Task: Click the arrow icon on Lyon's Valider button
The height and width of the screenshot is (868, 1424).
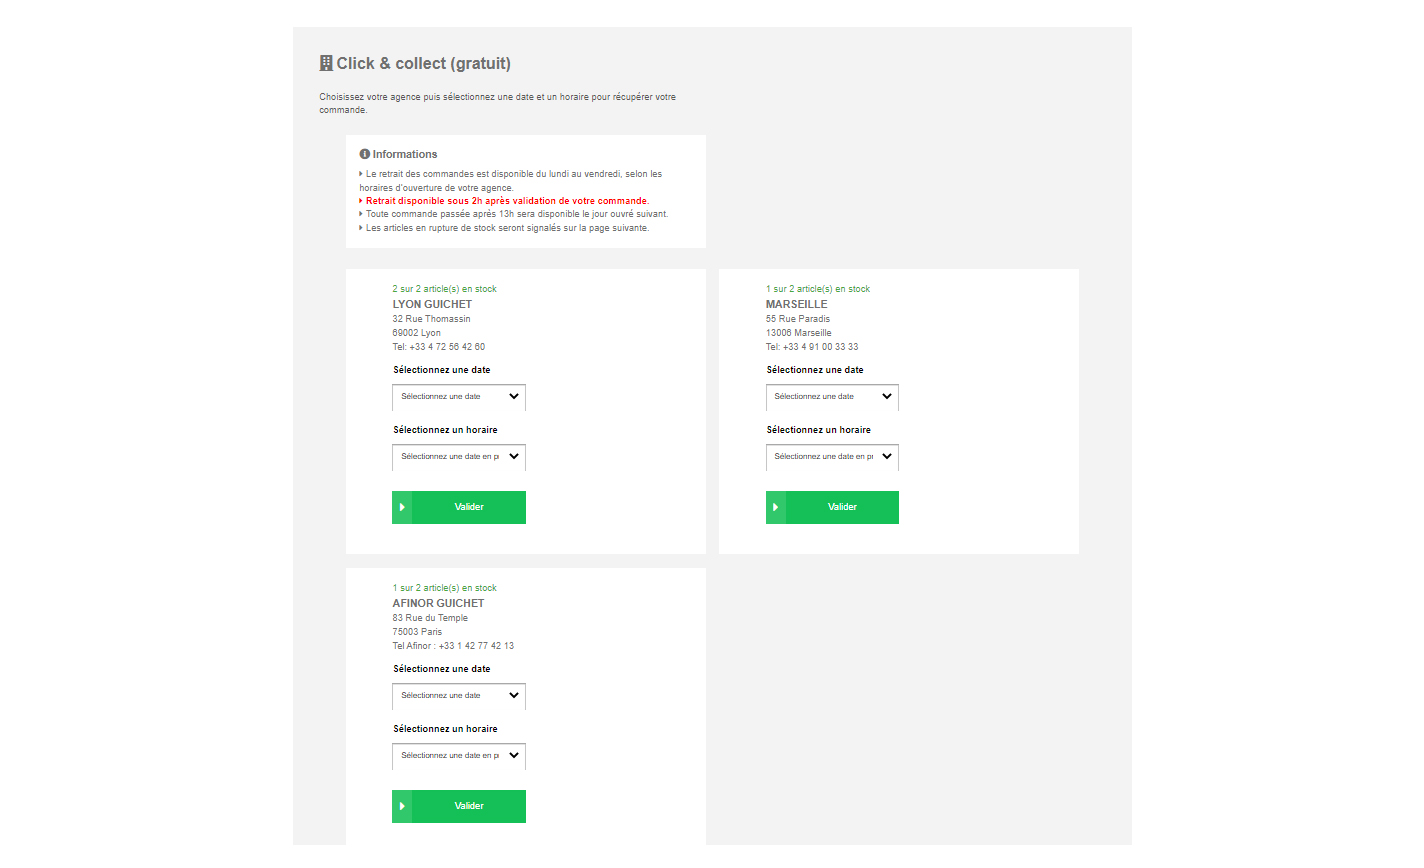Action: pyautogui.click(x=402, y=507)
